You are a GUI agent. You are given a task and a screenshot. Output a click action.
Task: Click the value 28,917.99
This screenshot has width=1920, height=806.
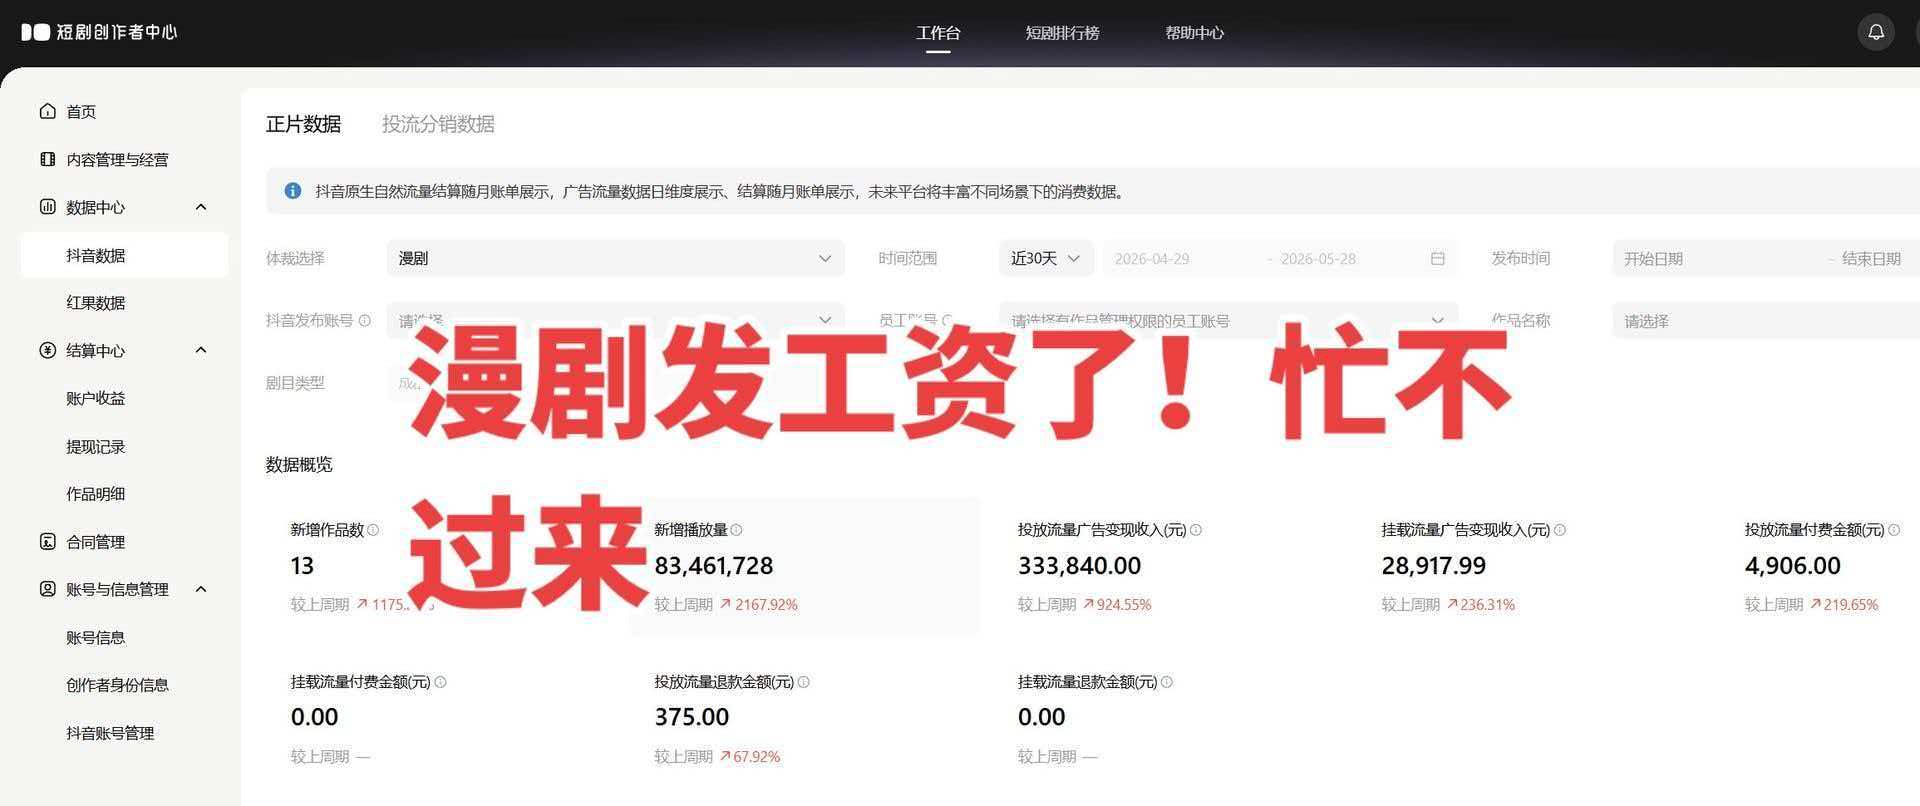point(1433,565)
